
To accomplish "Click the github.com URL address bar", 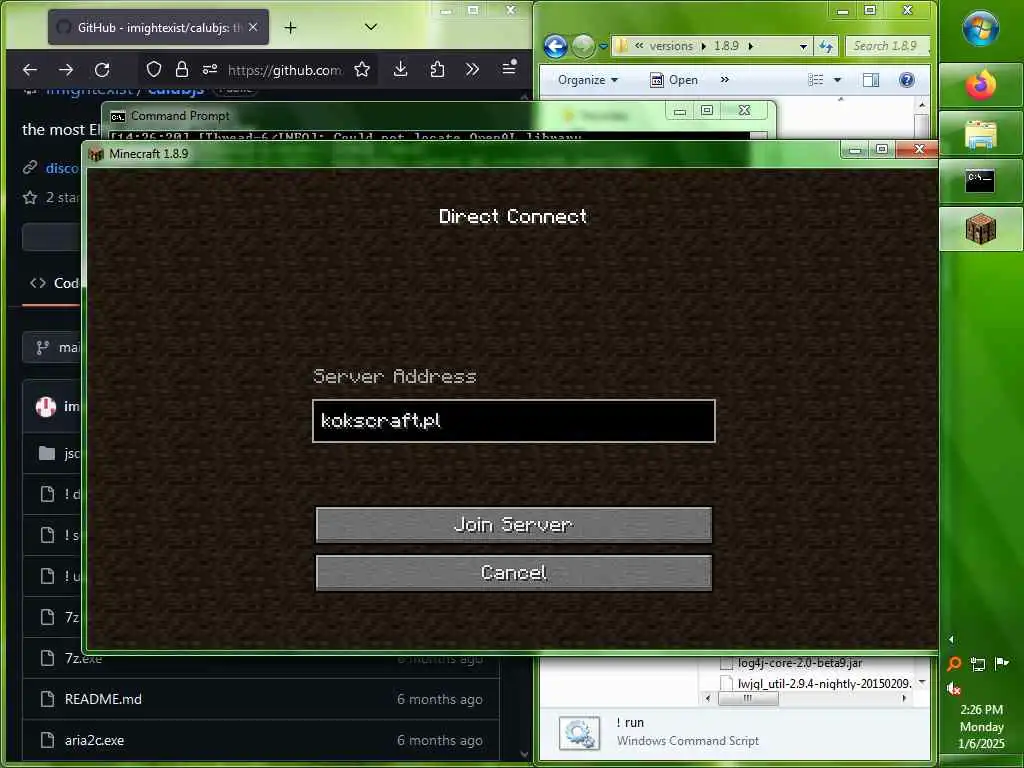I will [284, 70].
